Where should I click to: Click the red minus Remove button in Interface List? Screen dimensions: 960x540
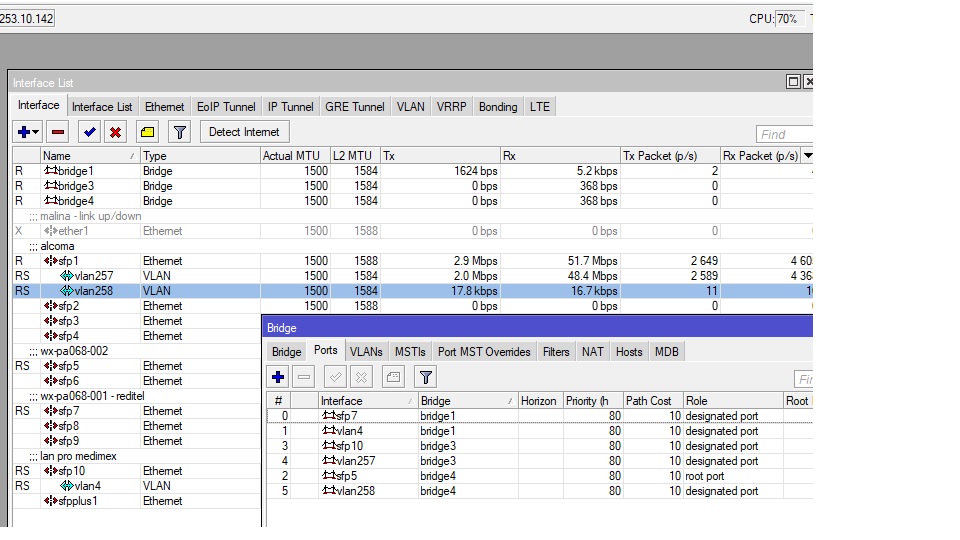(58, 132)
